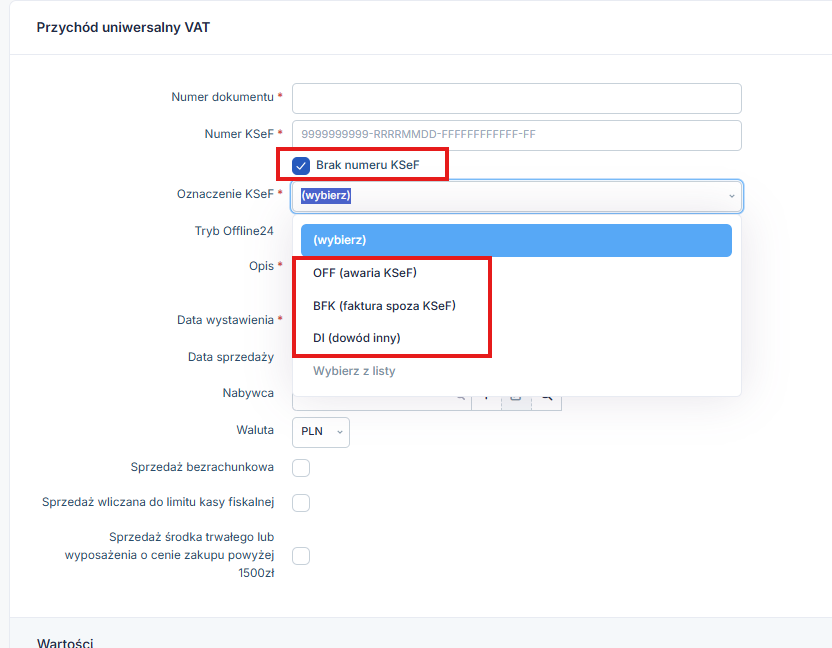832x648 pixels.
Task: Open the PLN currency dropdown
Action: (320, 432)
